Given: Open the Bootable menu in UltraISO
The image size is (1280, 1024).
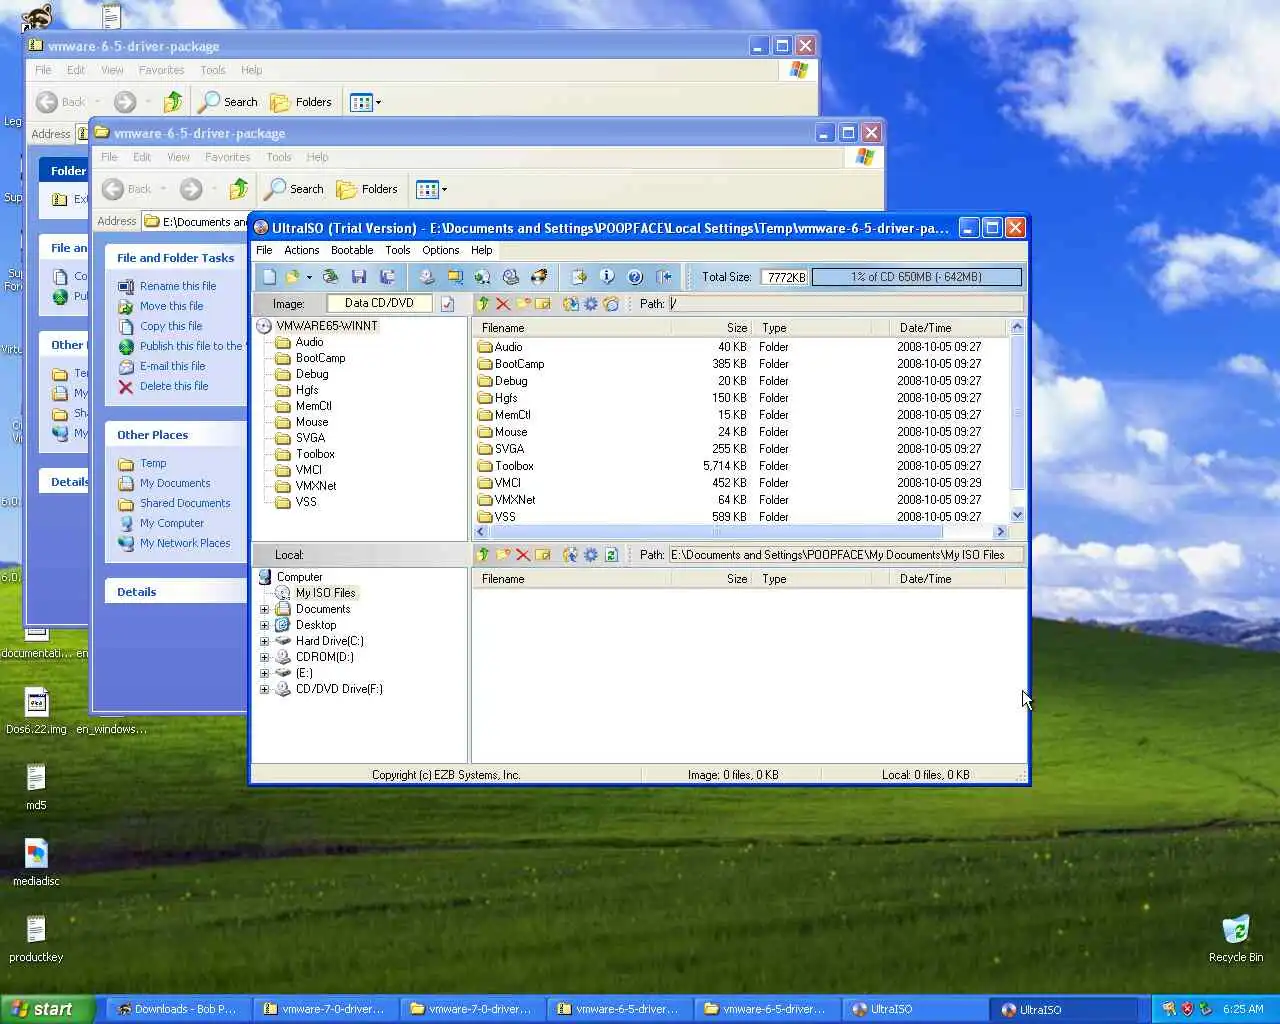Looking at the screenshot, I should (352, 250).
